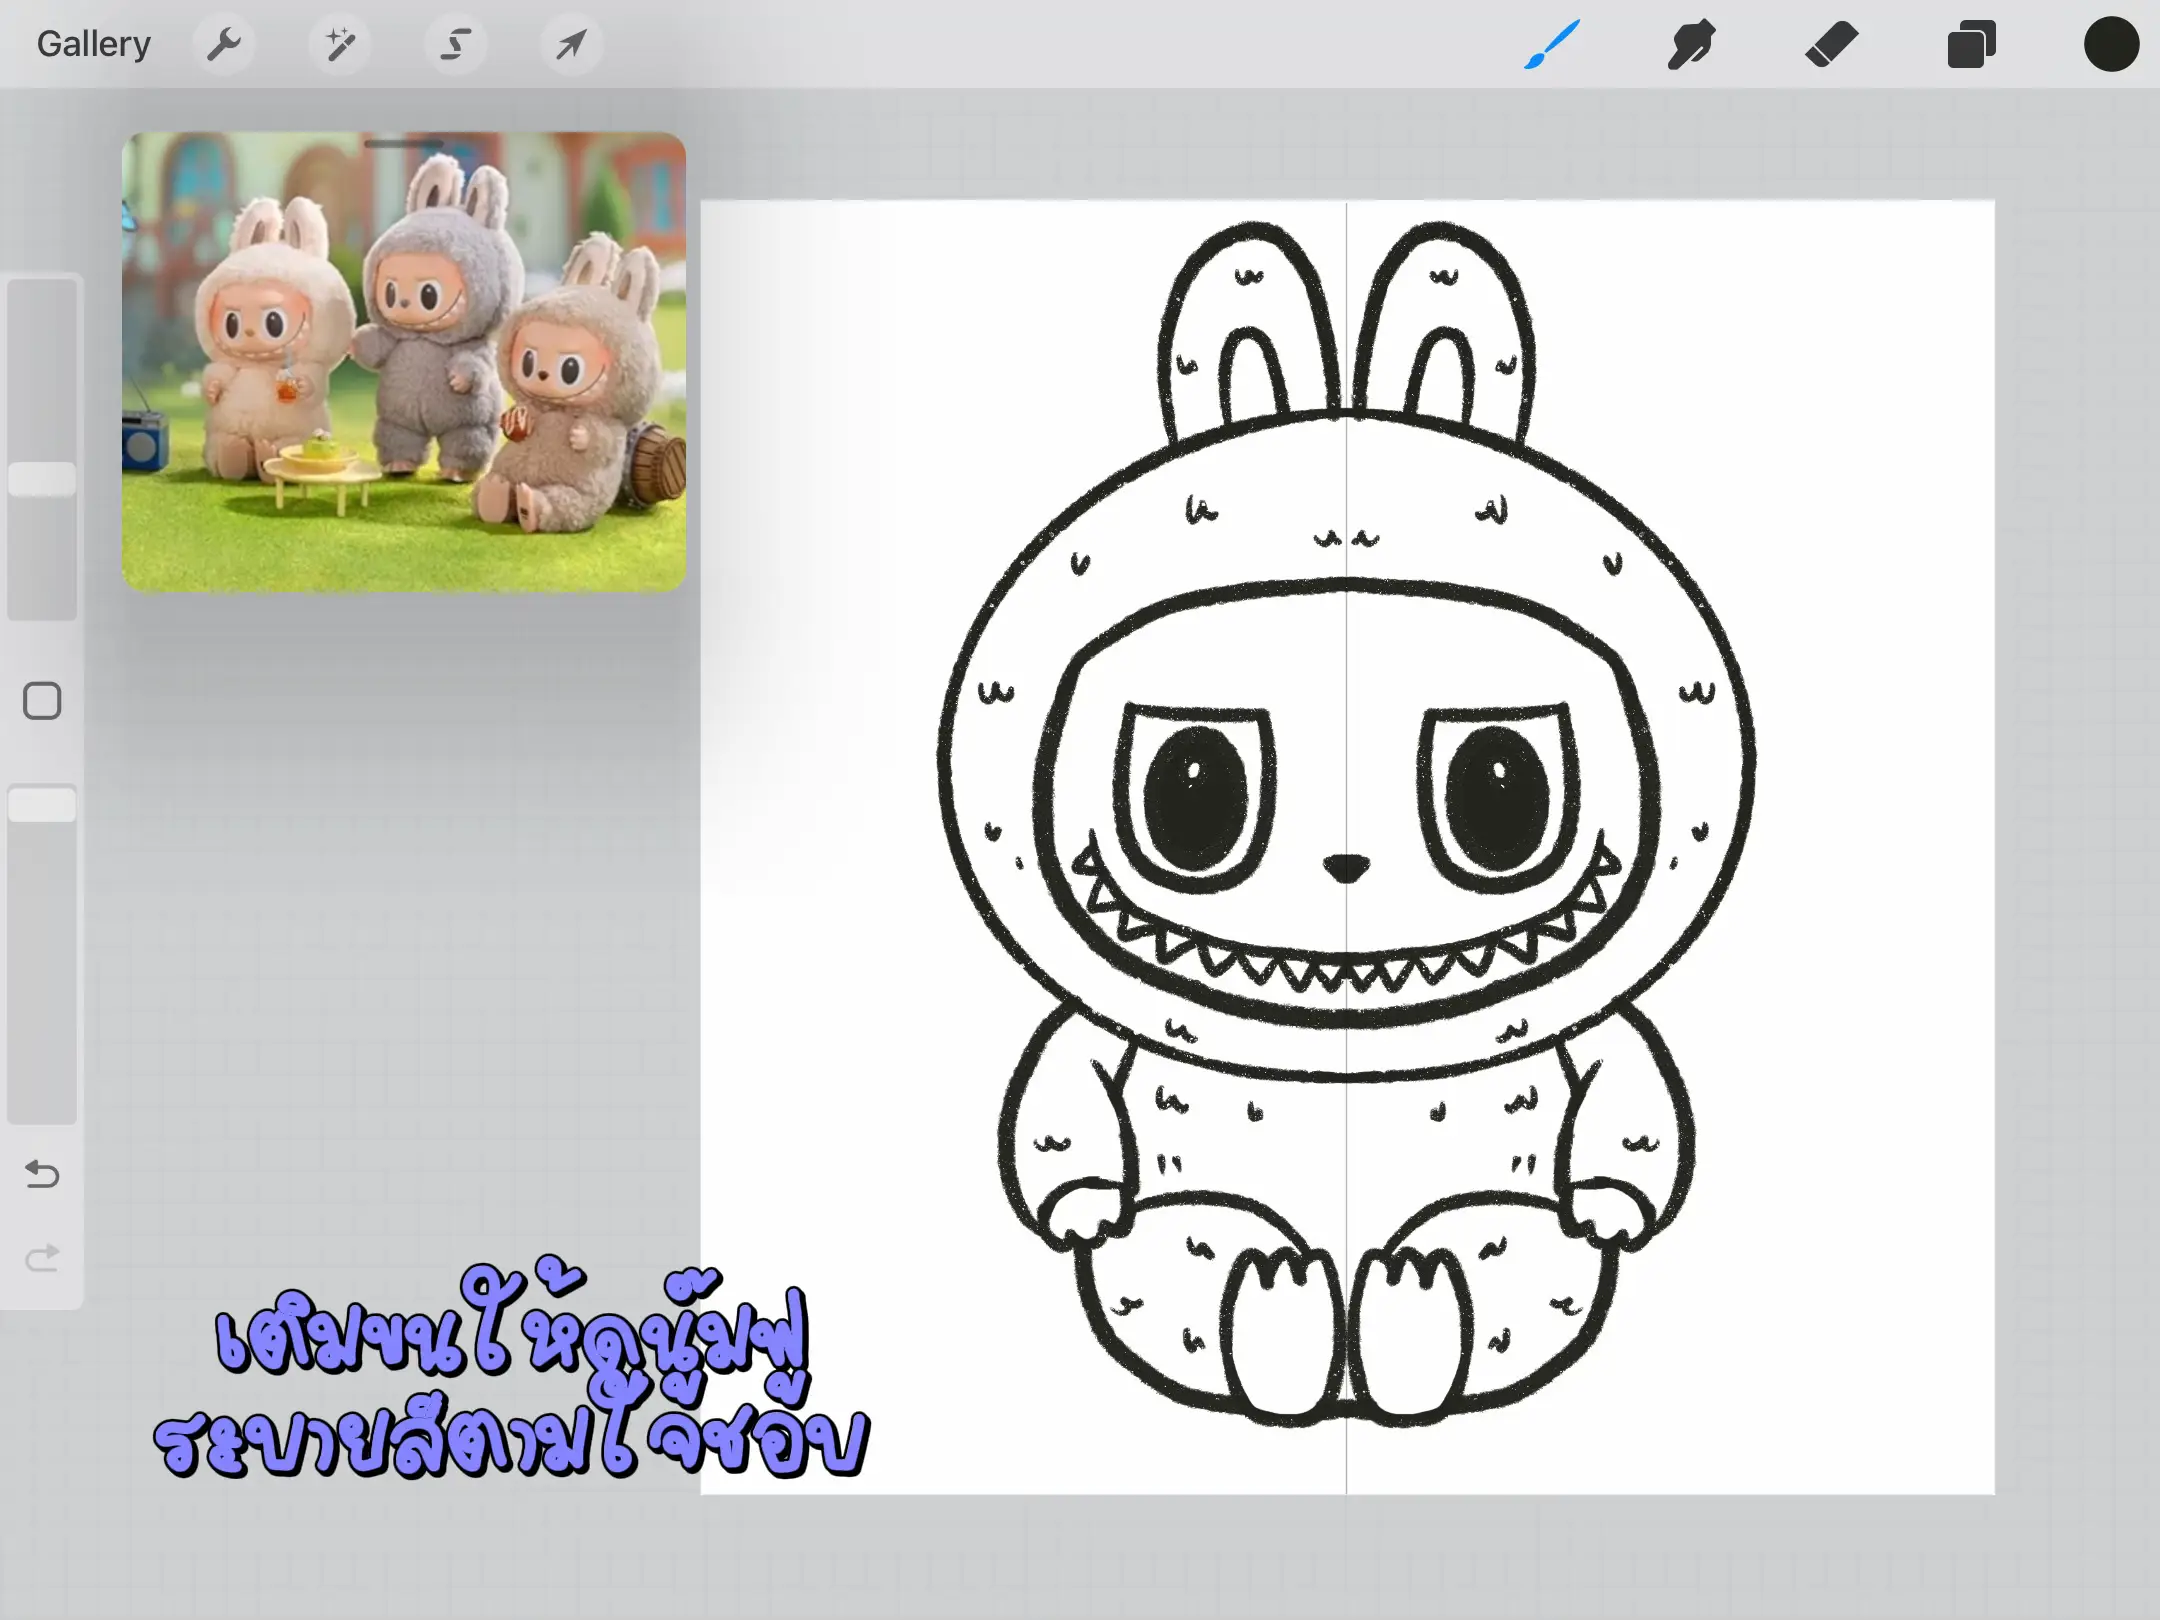2160x1620 pixels.
Task: Activate the Transform arrow tool
Action: coord(571,44)
